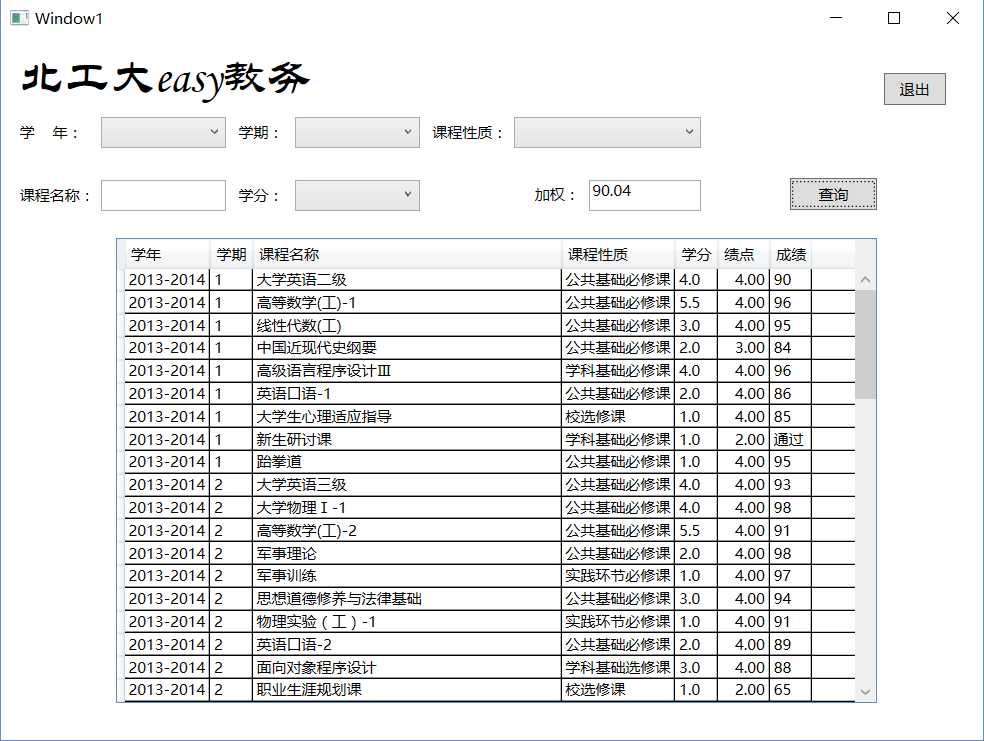
Task: Open the 学年 dropdown
Action: point(163,132)
